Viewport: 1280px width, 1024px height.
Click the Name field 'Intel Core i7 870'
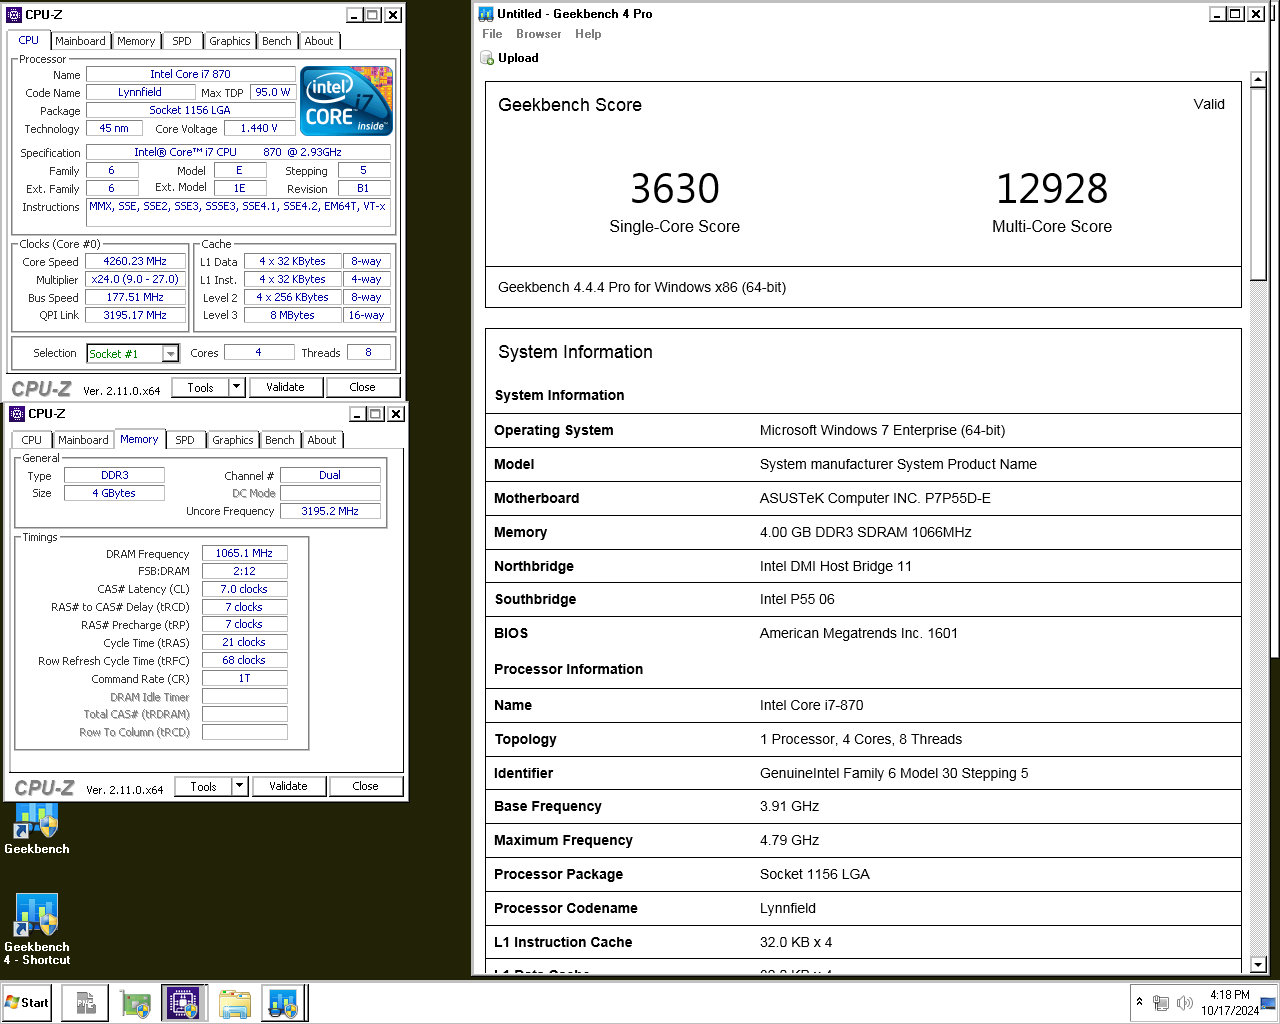point(190,74)
